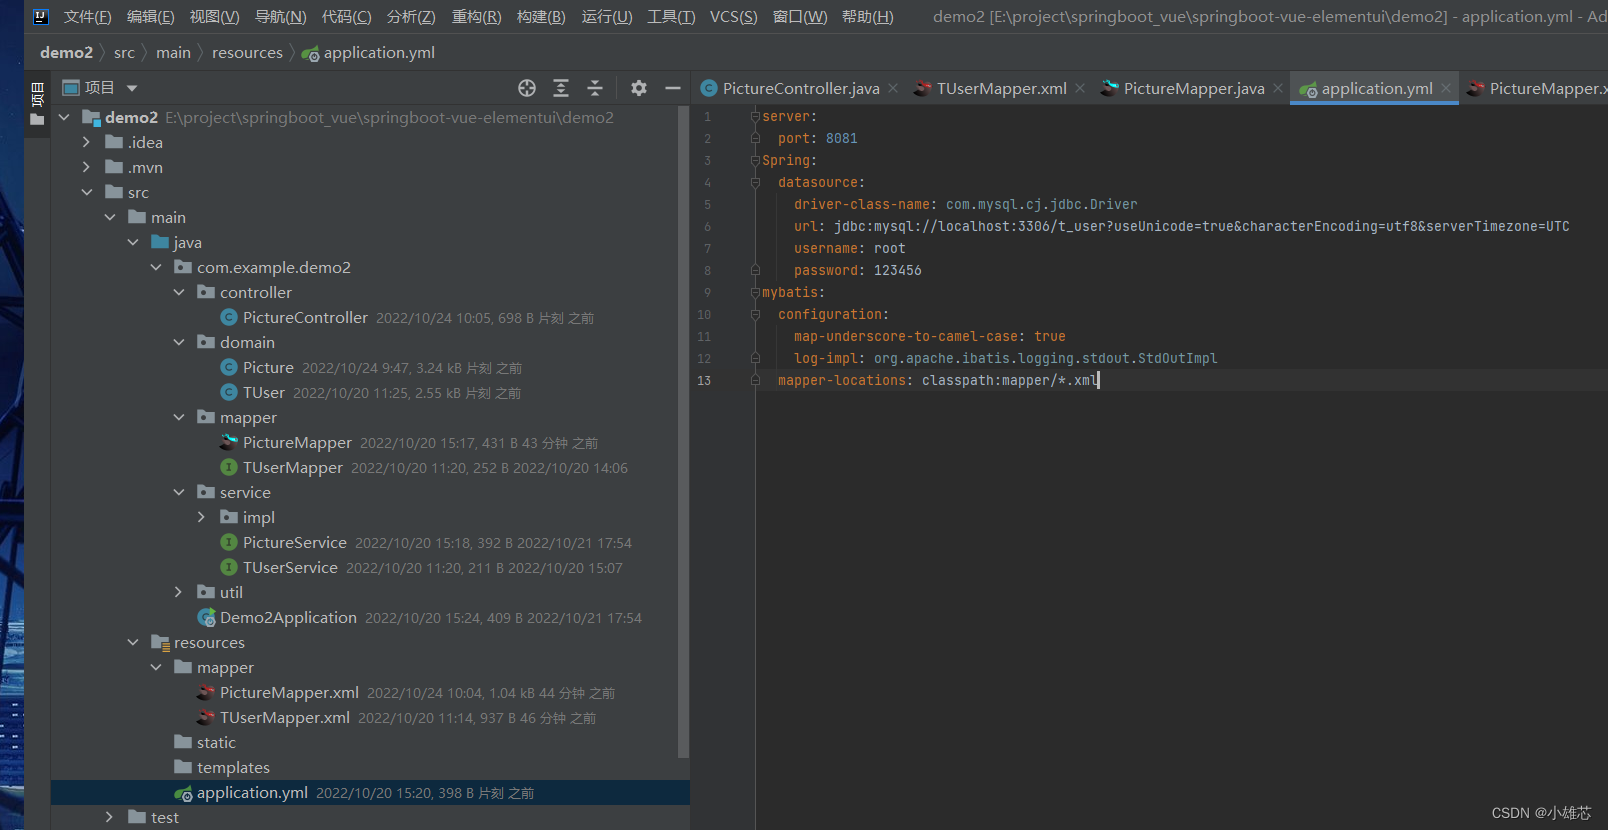Click the locate-in-project target icon
The image size is (1608, 830).
pyautogui.click(x=527, y=88)
